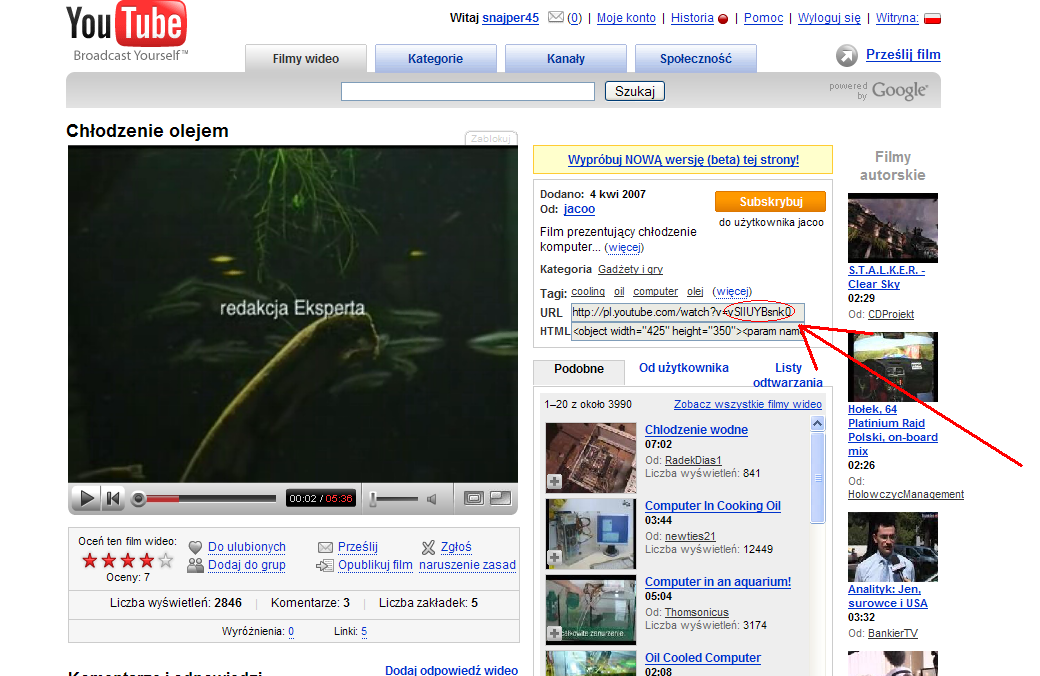Select the video URL field
1040x676 pixels.
688,312
